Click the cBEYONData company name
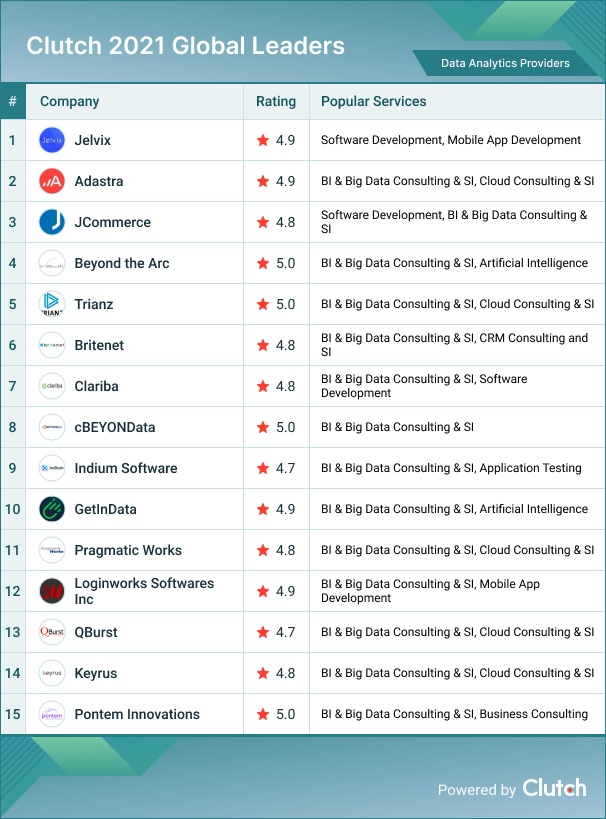The height and width of the screenshot is (819, 606). tap(114, 427)
